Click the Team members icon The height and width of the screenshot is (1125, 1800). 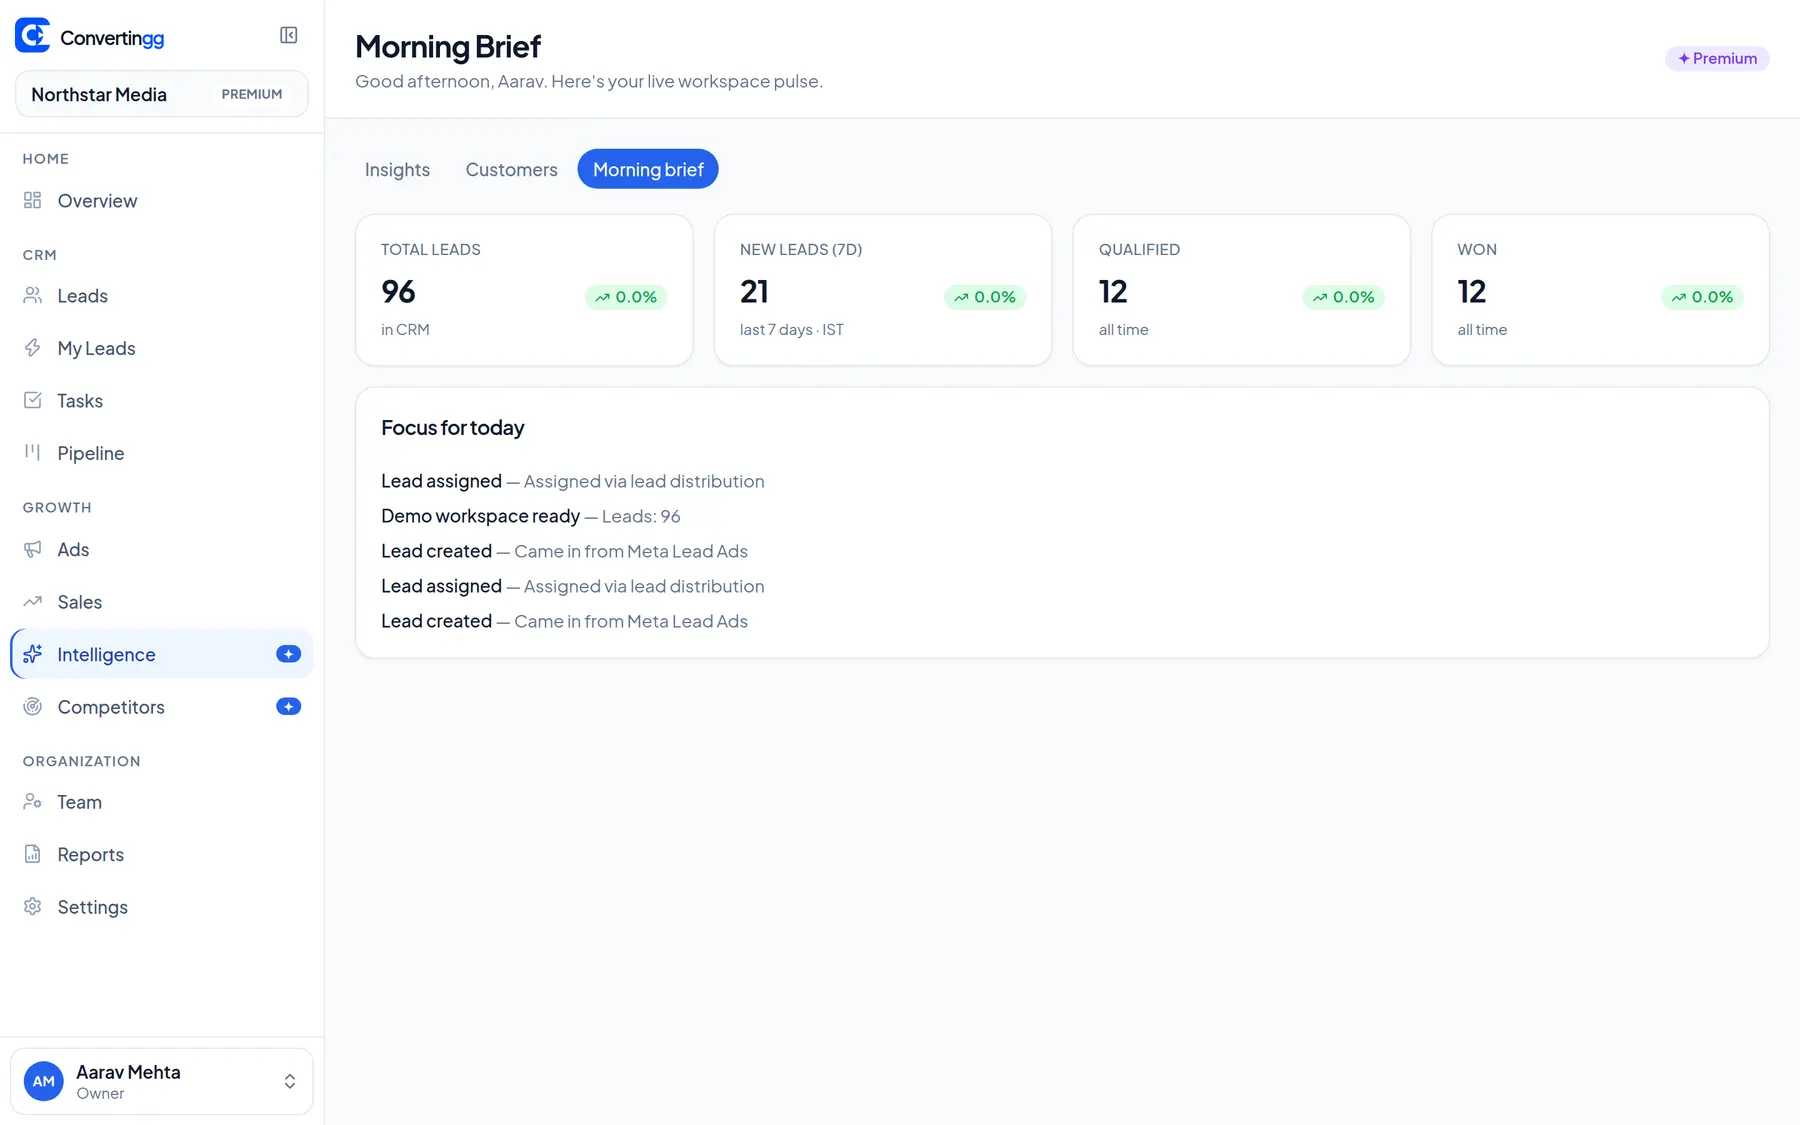pos(33,801)
